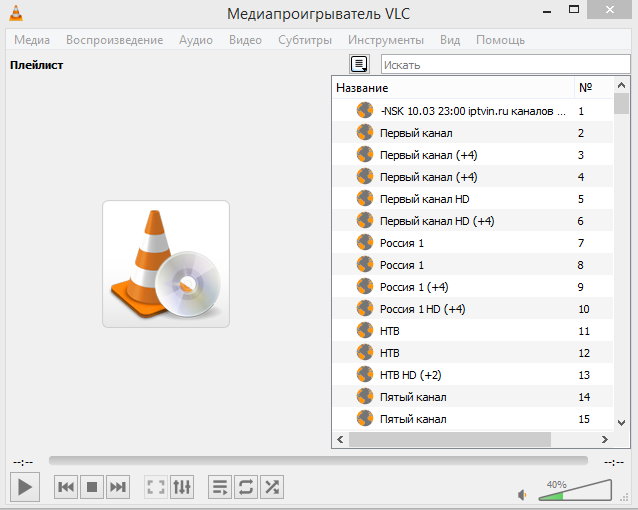Maximize the VLC window
Viewport: 638px width, 510px height.
coord(574,10)
